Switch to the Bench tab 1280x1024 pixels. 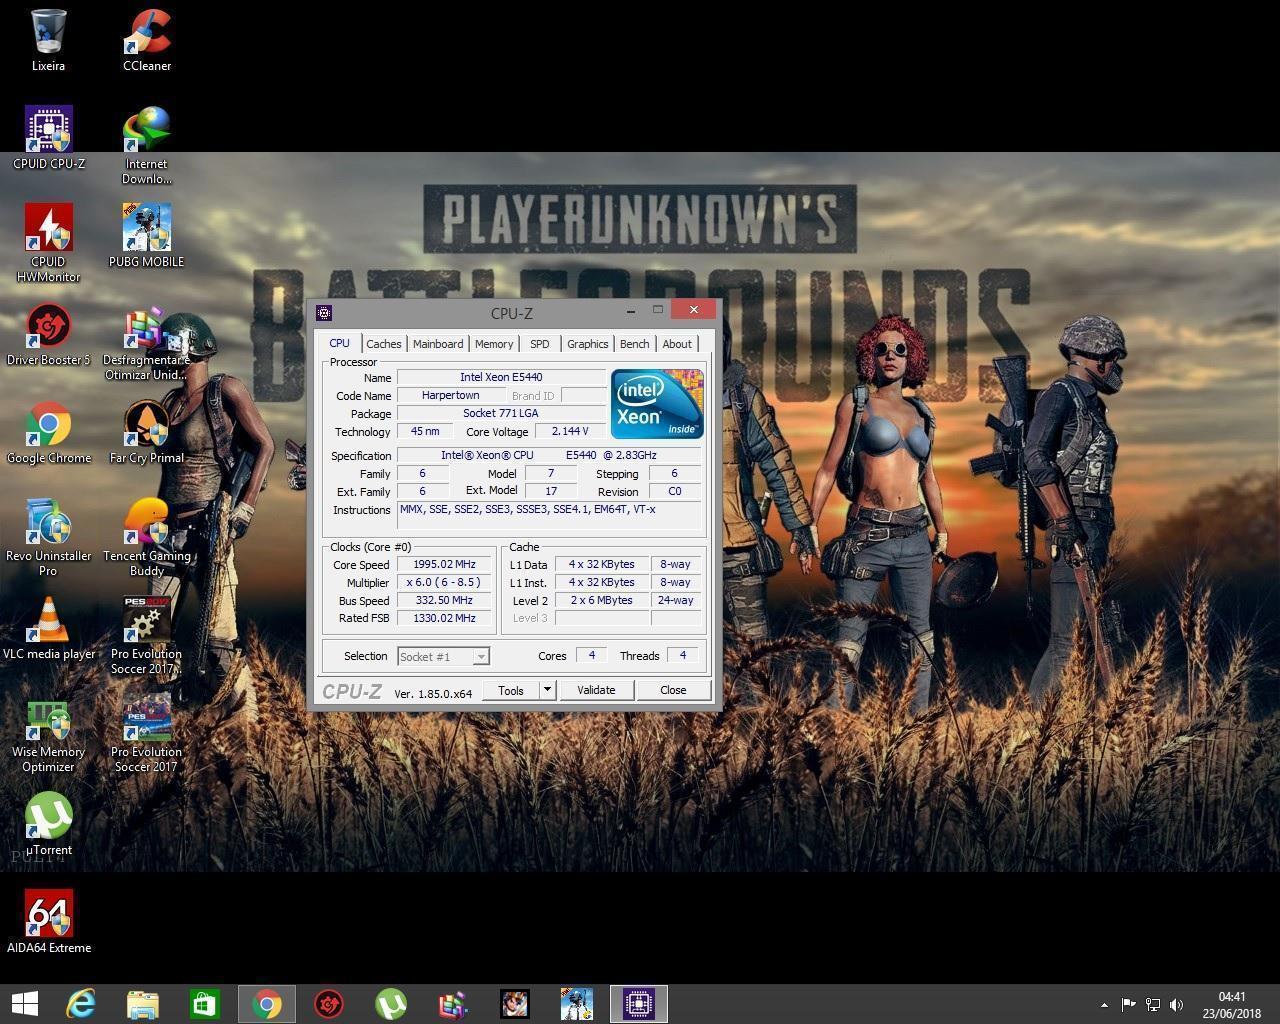(635, 344)
